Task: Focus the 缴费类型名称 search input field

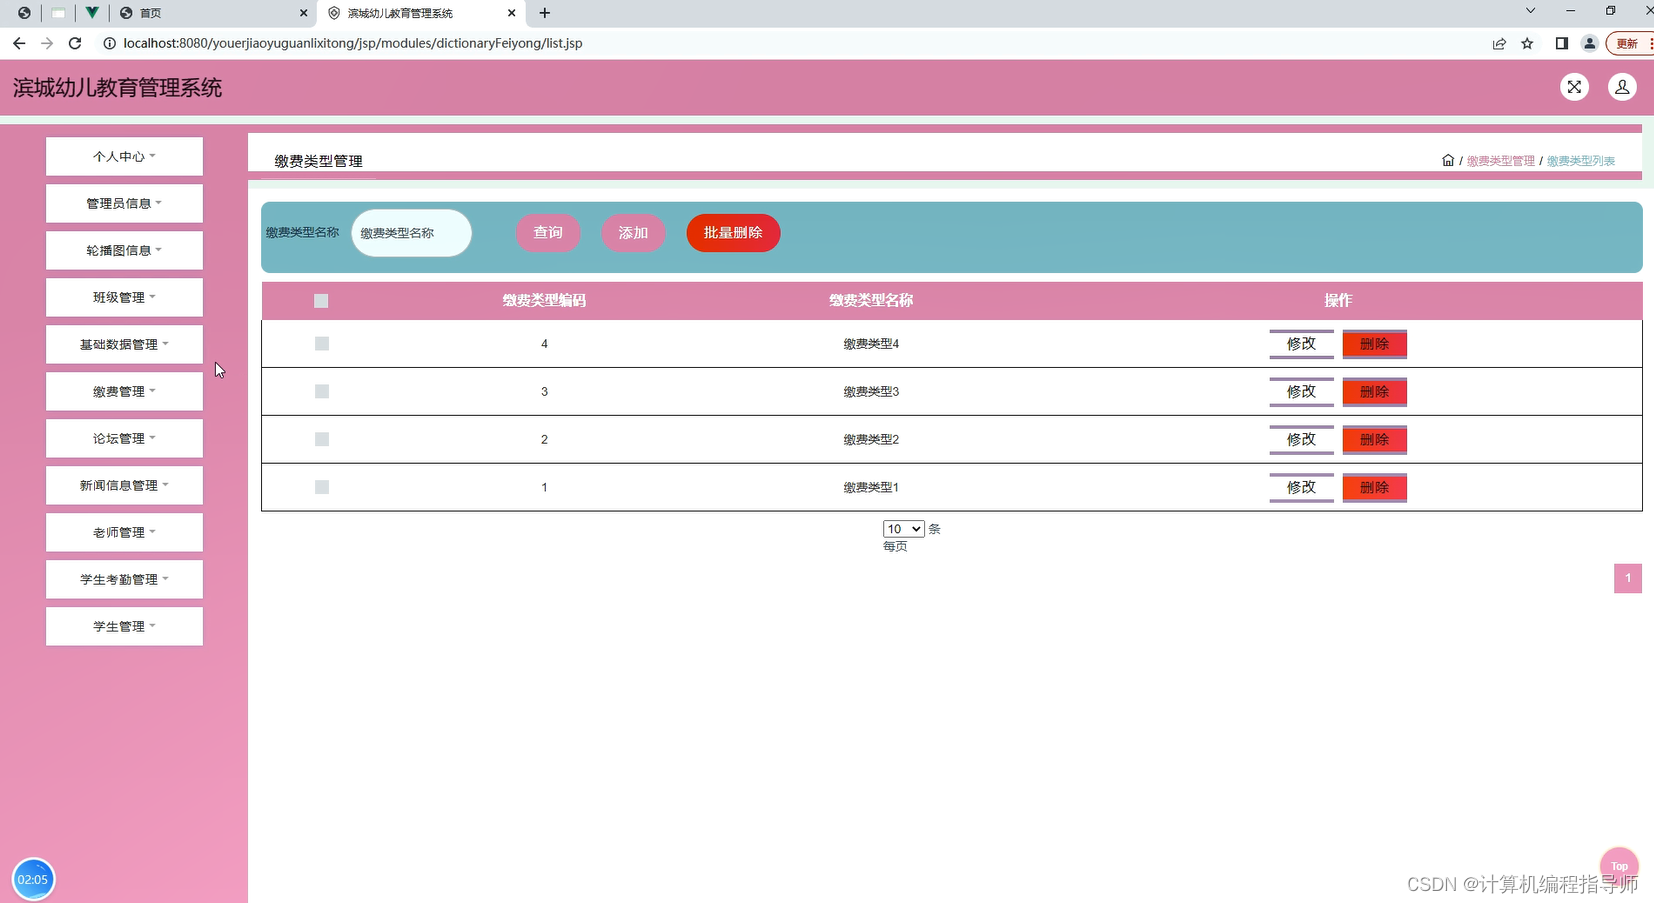Action: click(411, 233)
